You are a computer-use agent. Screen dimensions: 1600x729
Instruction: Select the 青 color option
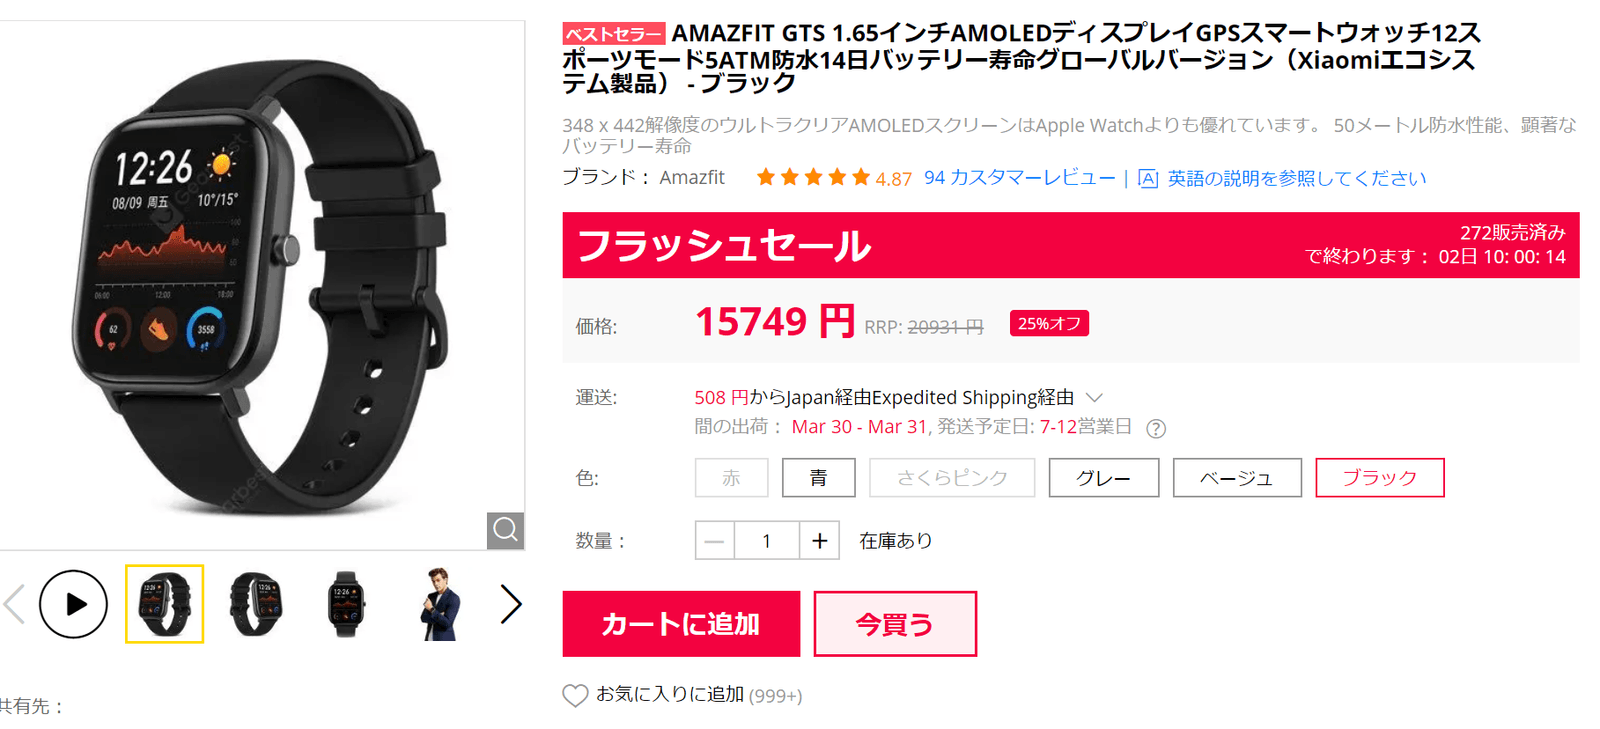(818, 478)
